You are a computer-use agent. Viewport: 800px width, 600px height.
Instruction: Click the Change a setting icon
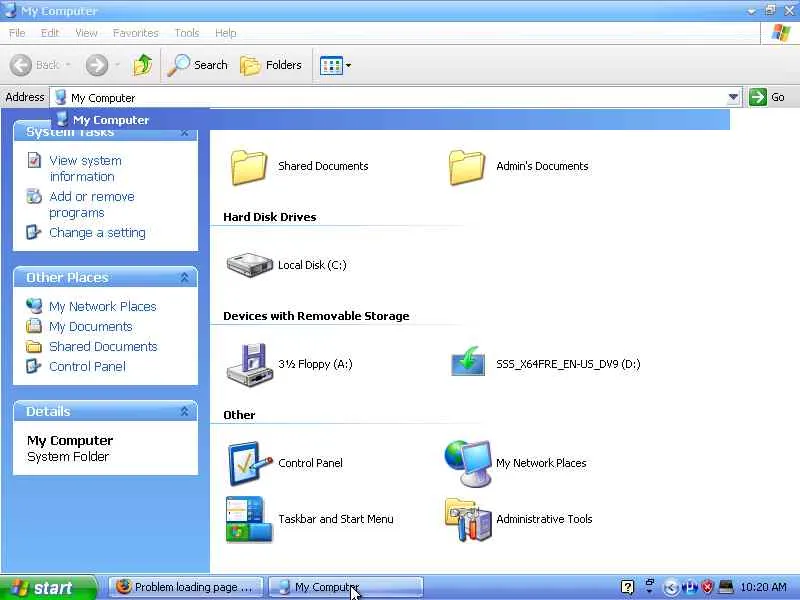point(34,232)
